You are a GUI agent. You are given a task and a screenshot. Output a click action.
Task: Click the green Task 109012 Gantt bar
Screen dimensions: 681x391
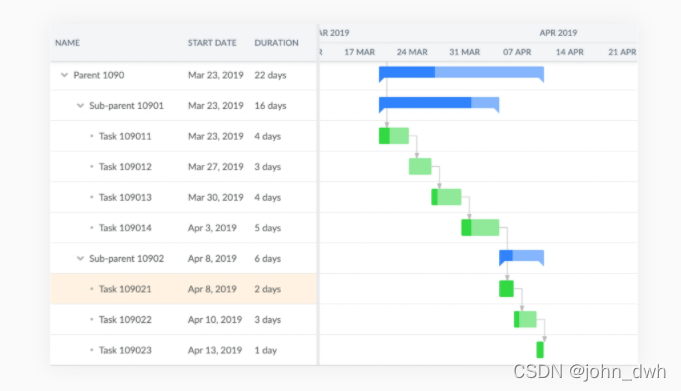[420, 166]
